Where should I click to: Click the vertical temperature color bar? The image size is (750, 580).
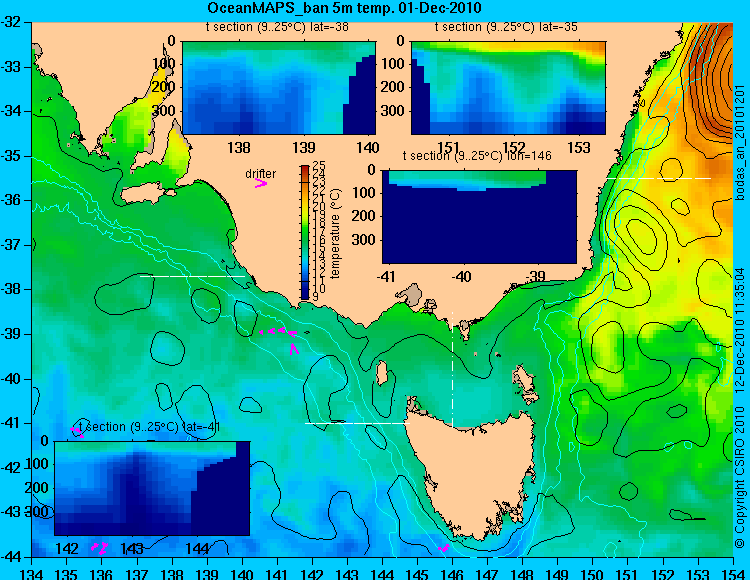coord(305,232)
